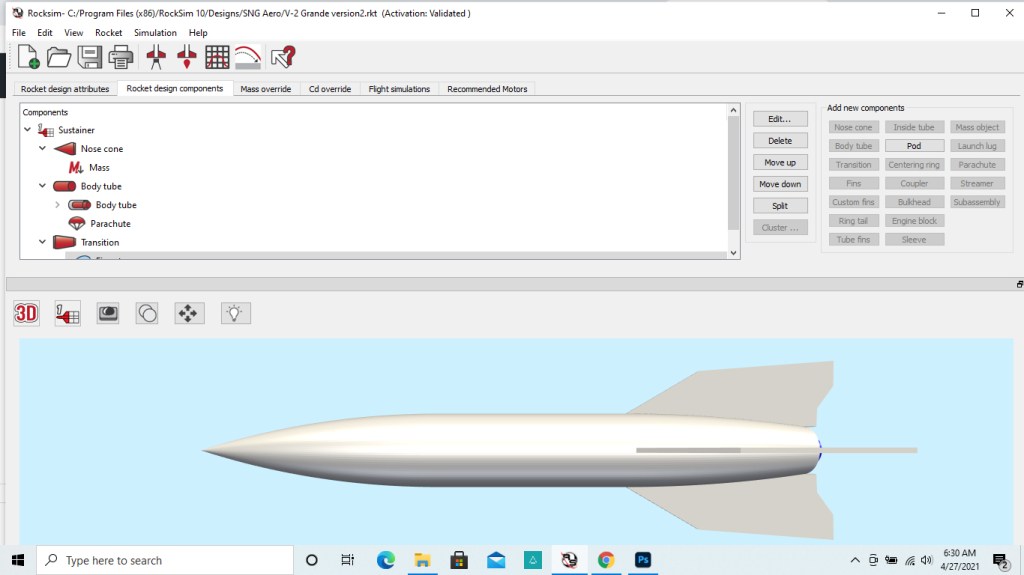This screenshot has width=1024, height=575.
Task: Open Photoshop from the Windows taskbar
Action: (643, 560)
